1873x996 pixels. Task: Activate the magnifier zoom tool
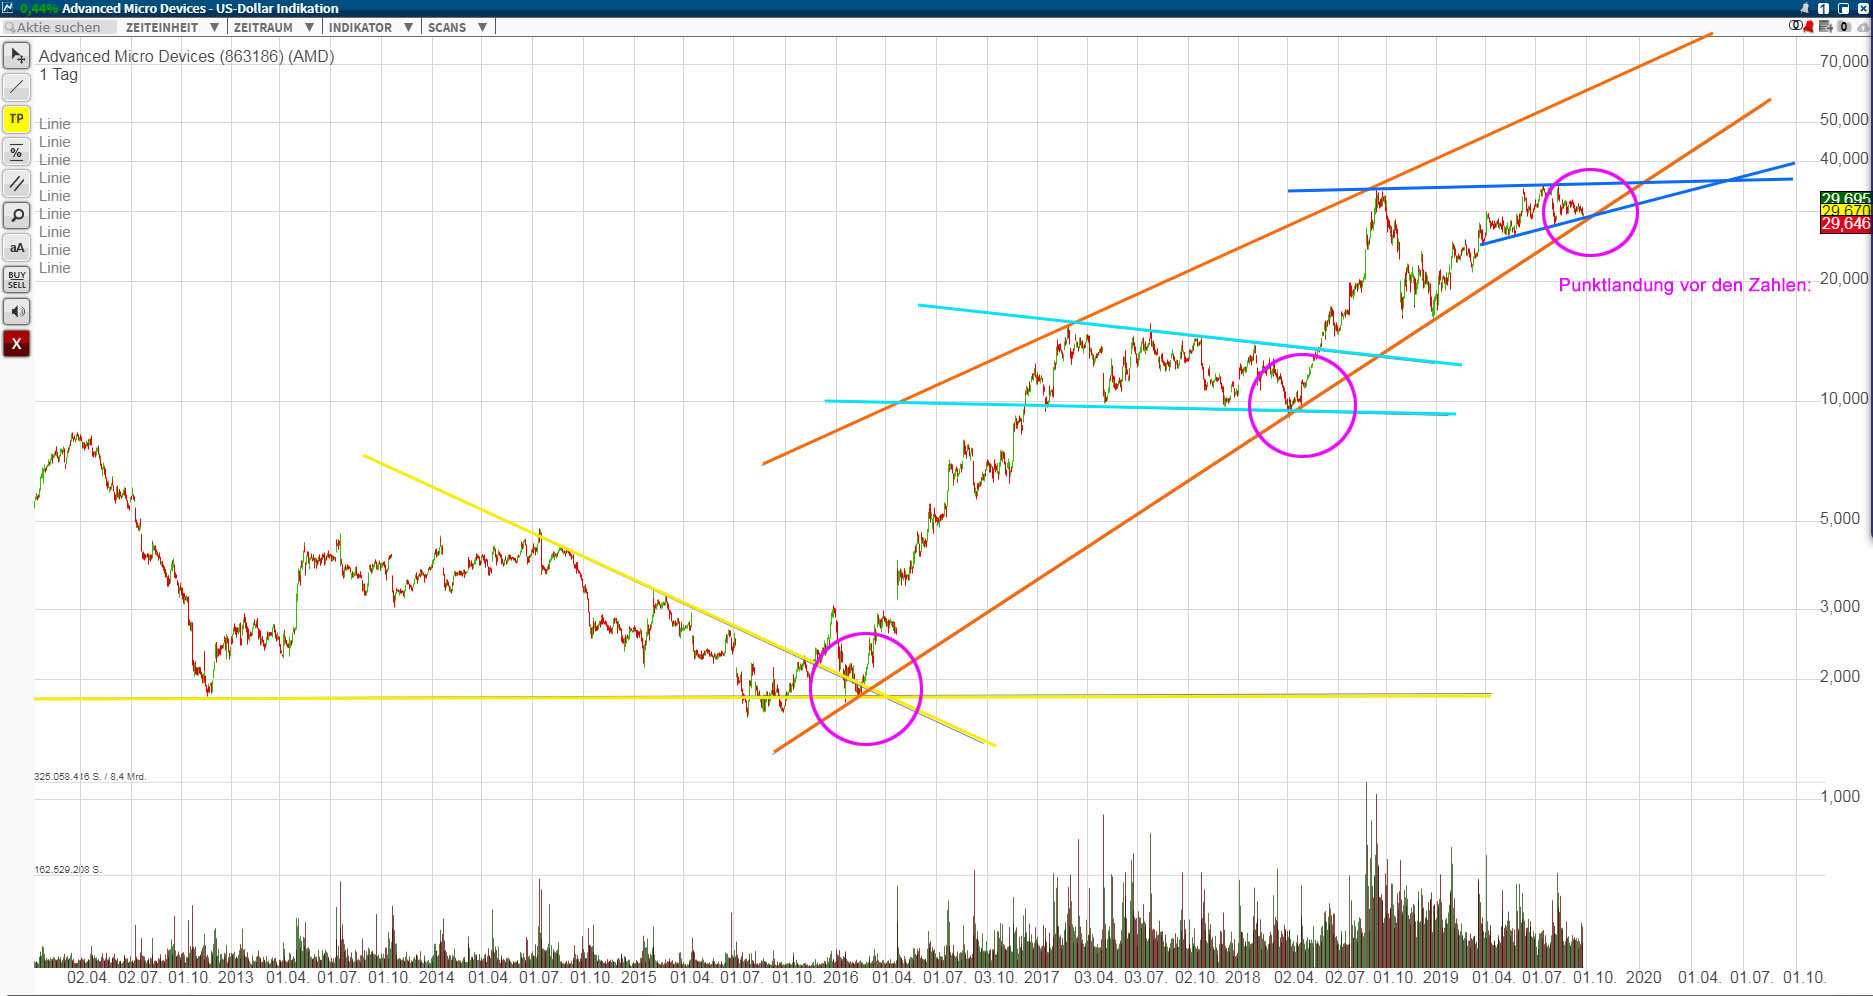(x=17, y=215)
